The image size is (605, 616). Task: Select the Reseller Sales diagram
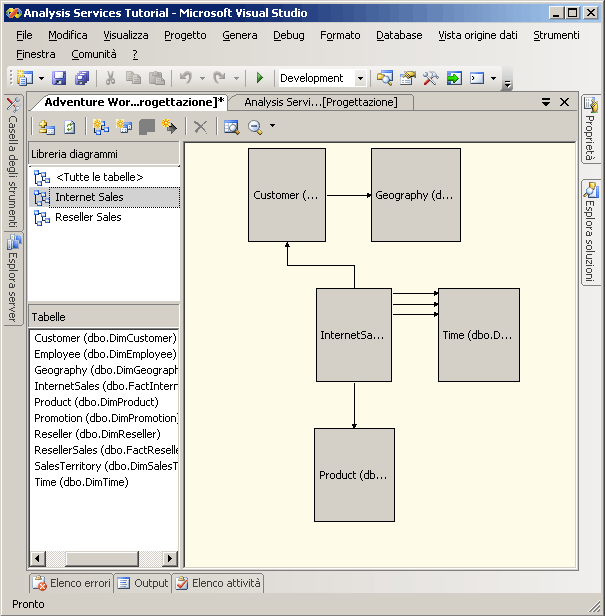[x=88, y=217]
